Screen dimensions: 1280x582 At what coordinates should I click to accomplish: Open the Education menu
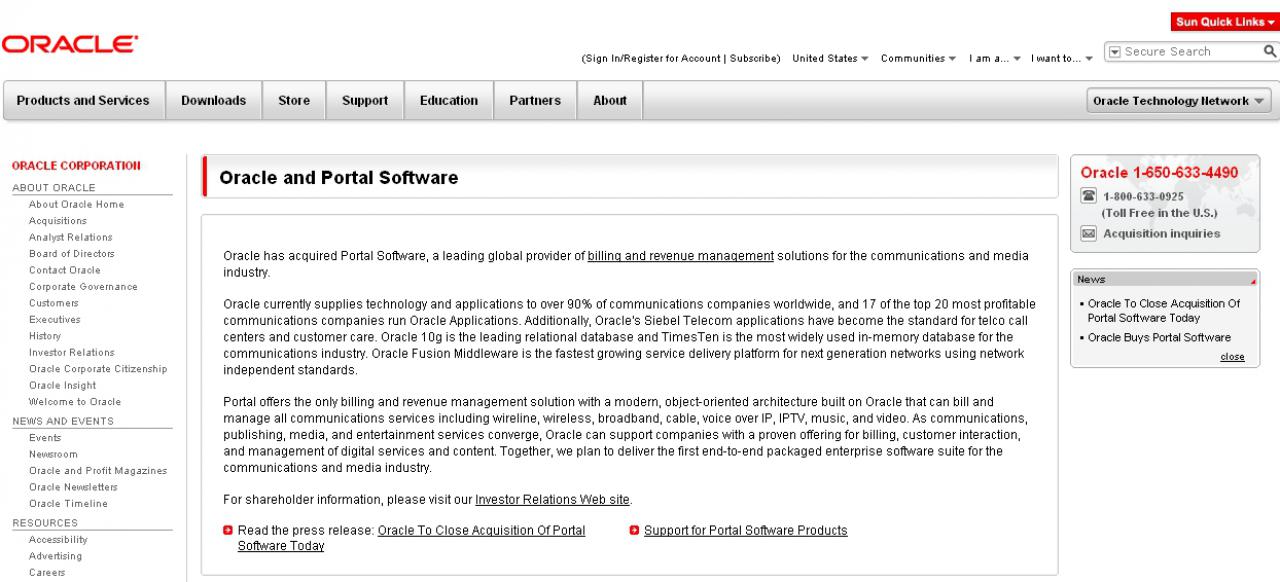tap(449, 101)
